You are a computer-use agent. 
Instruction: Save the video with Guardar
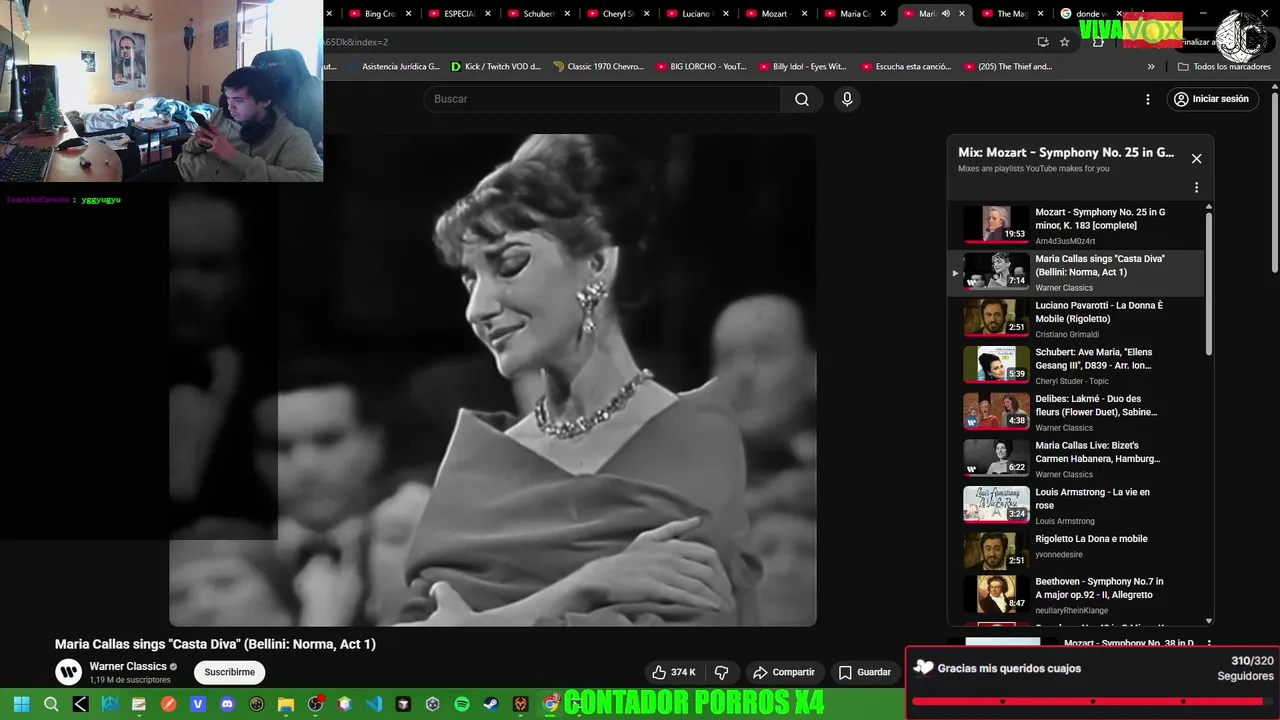pyautogui.click(x=865, y=672)
